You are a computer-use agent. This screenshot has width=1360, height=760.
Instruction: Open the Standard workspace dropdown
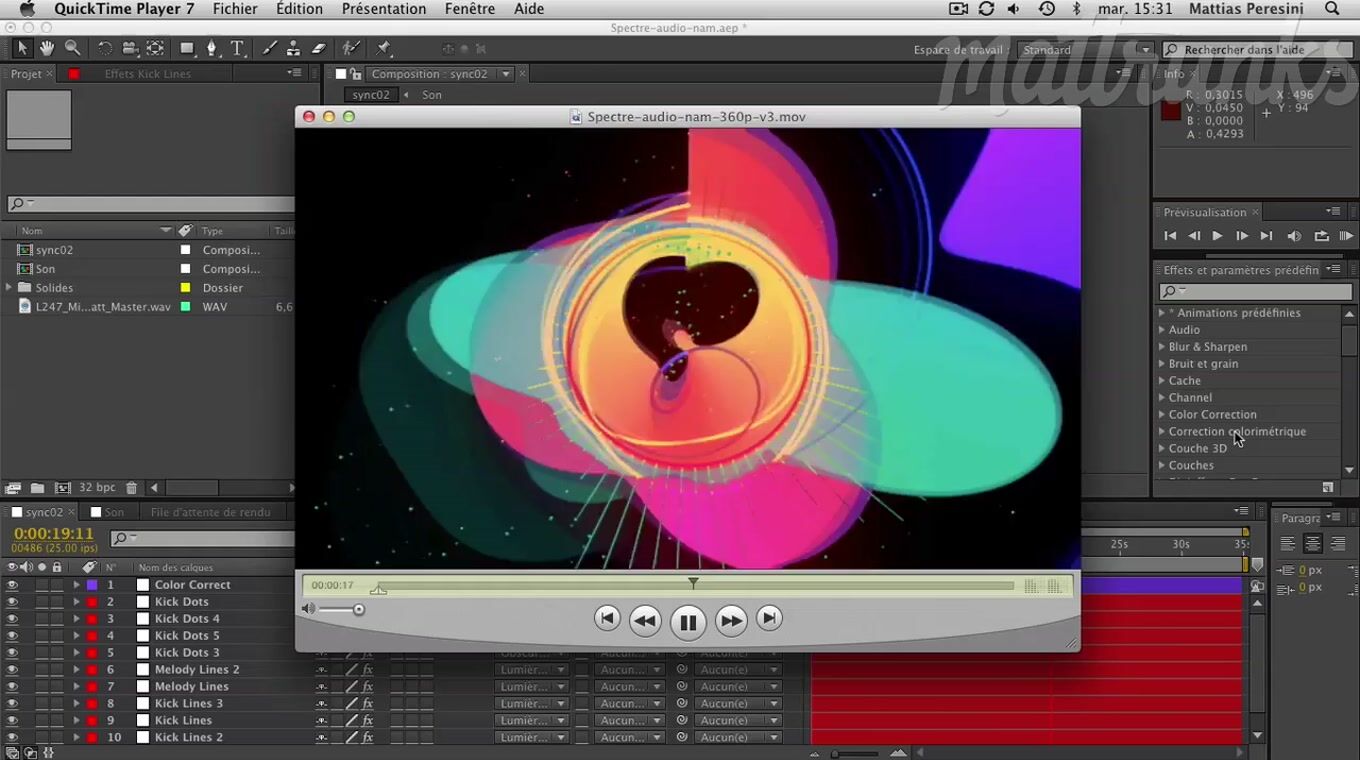pos(1086,50)
